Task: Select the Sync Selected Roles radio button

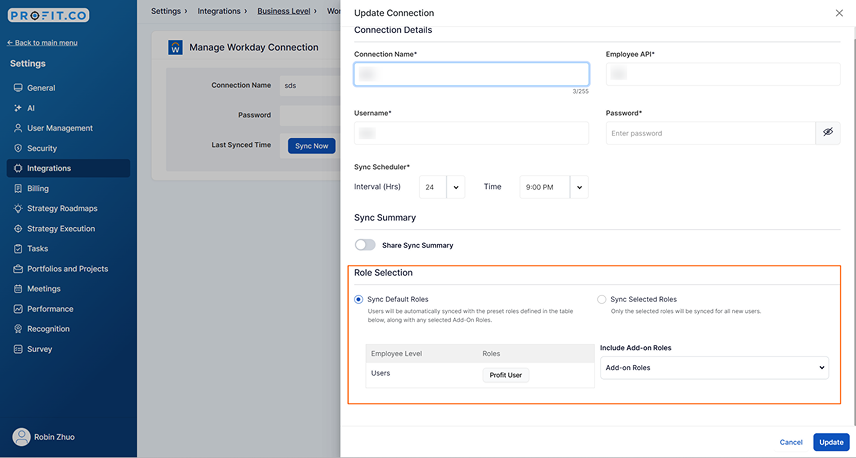Action: tap(602, 299)
